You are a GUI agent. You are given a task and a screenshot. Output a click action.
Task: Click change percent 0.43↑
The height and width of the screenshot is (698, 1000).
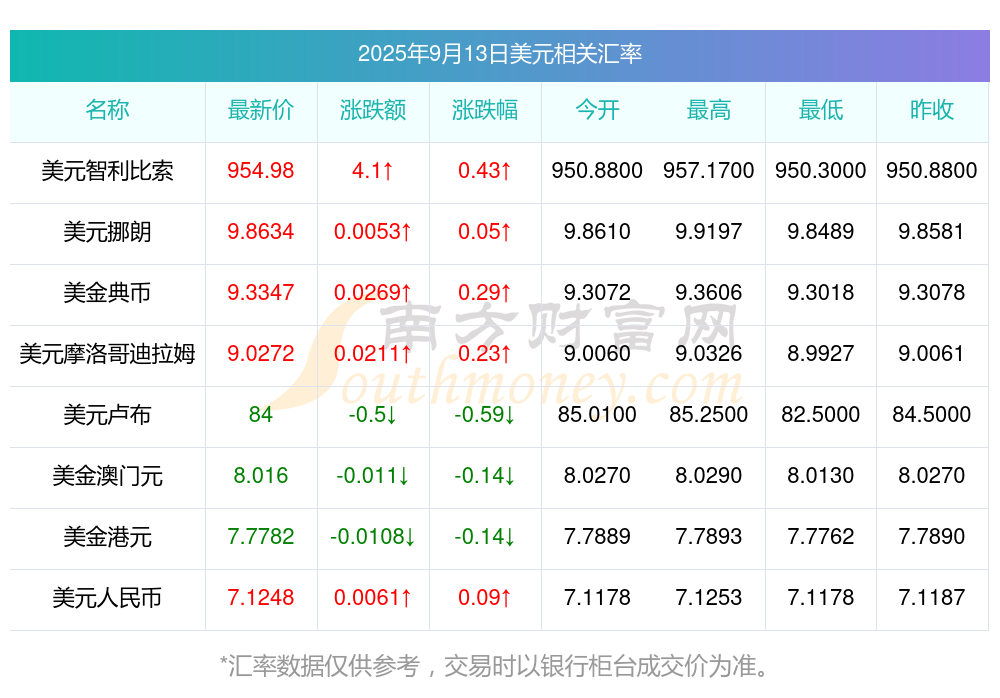[485, 170]
